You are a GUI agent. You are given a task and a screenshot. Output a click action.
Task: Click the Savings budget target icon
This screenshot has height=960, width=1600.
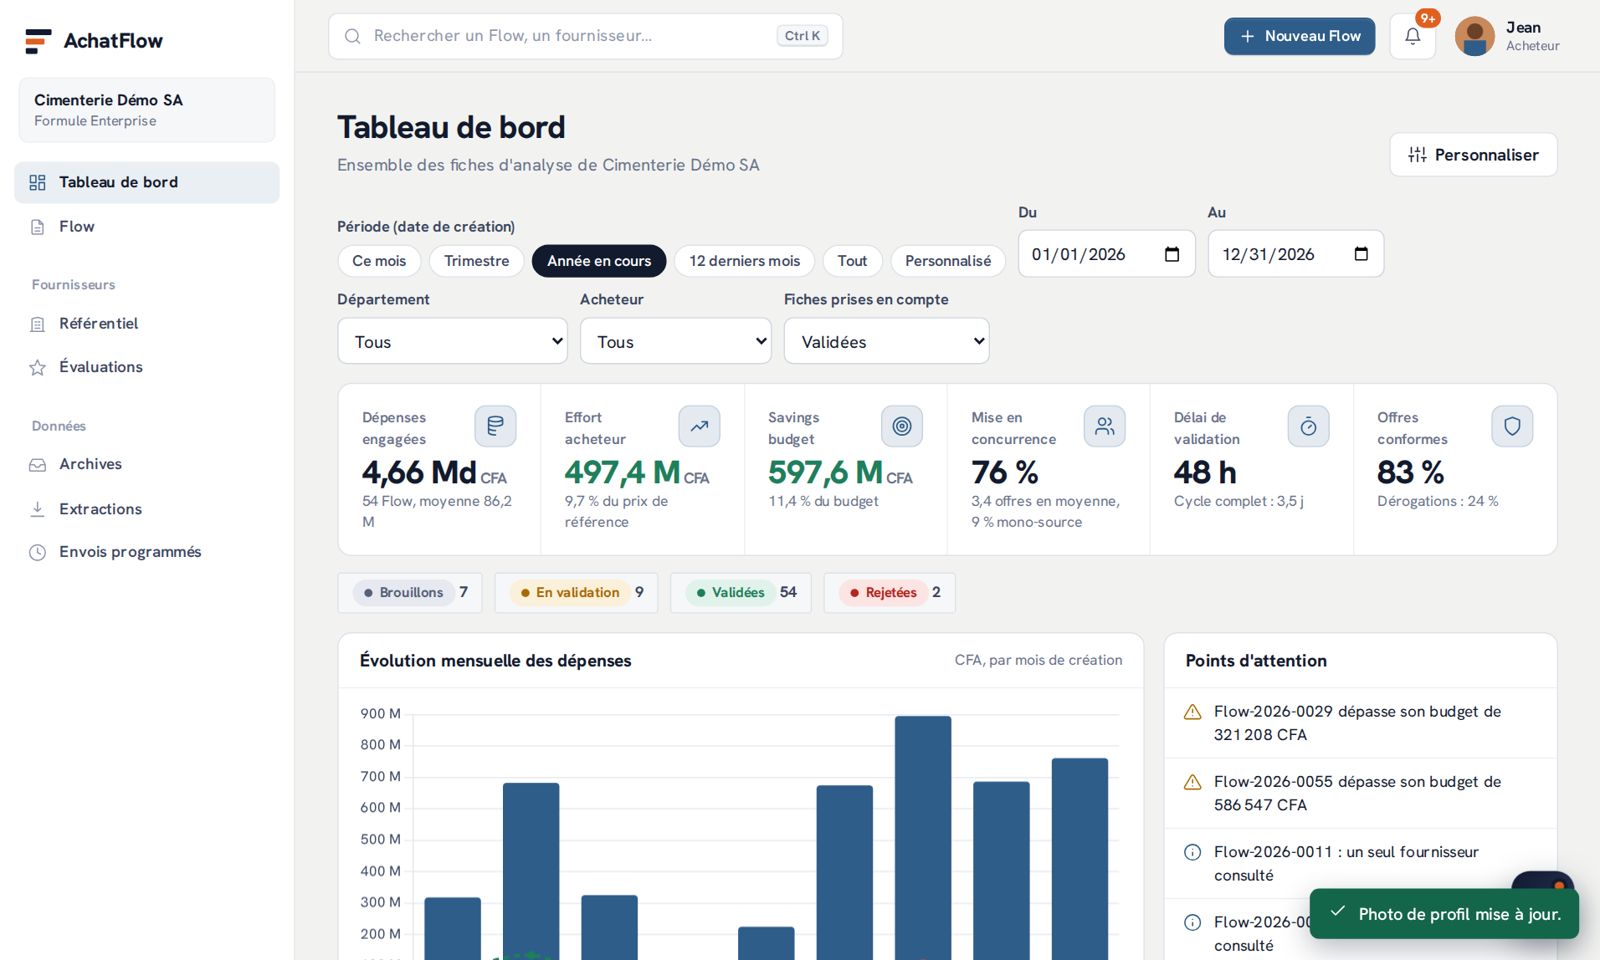902,426
